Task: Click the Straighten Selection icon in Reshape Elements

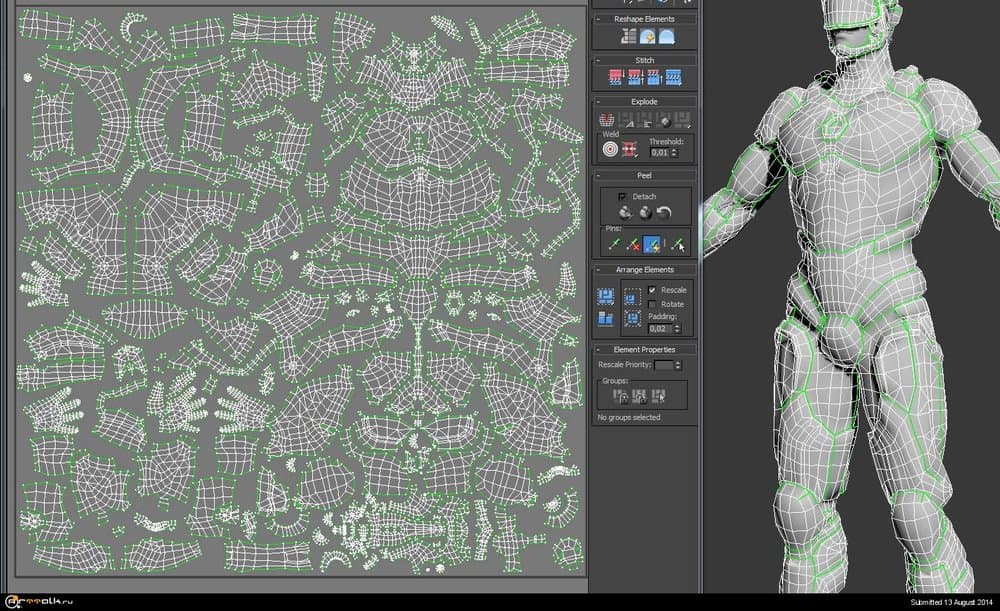Action: click(628, 37)
